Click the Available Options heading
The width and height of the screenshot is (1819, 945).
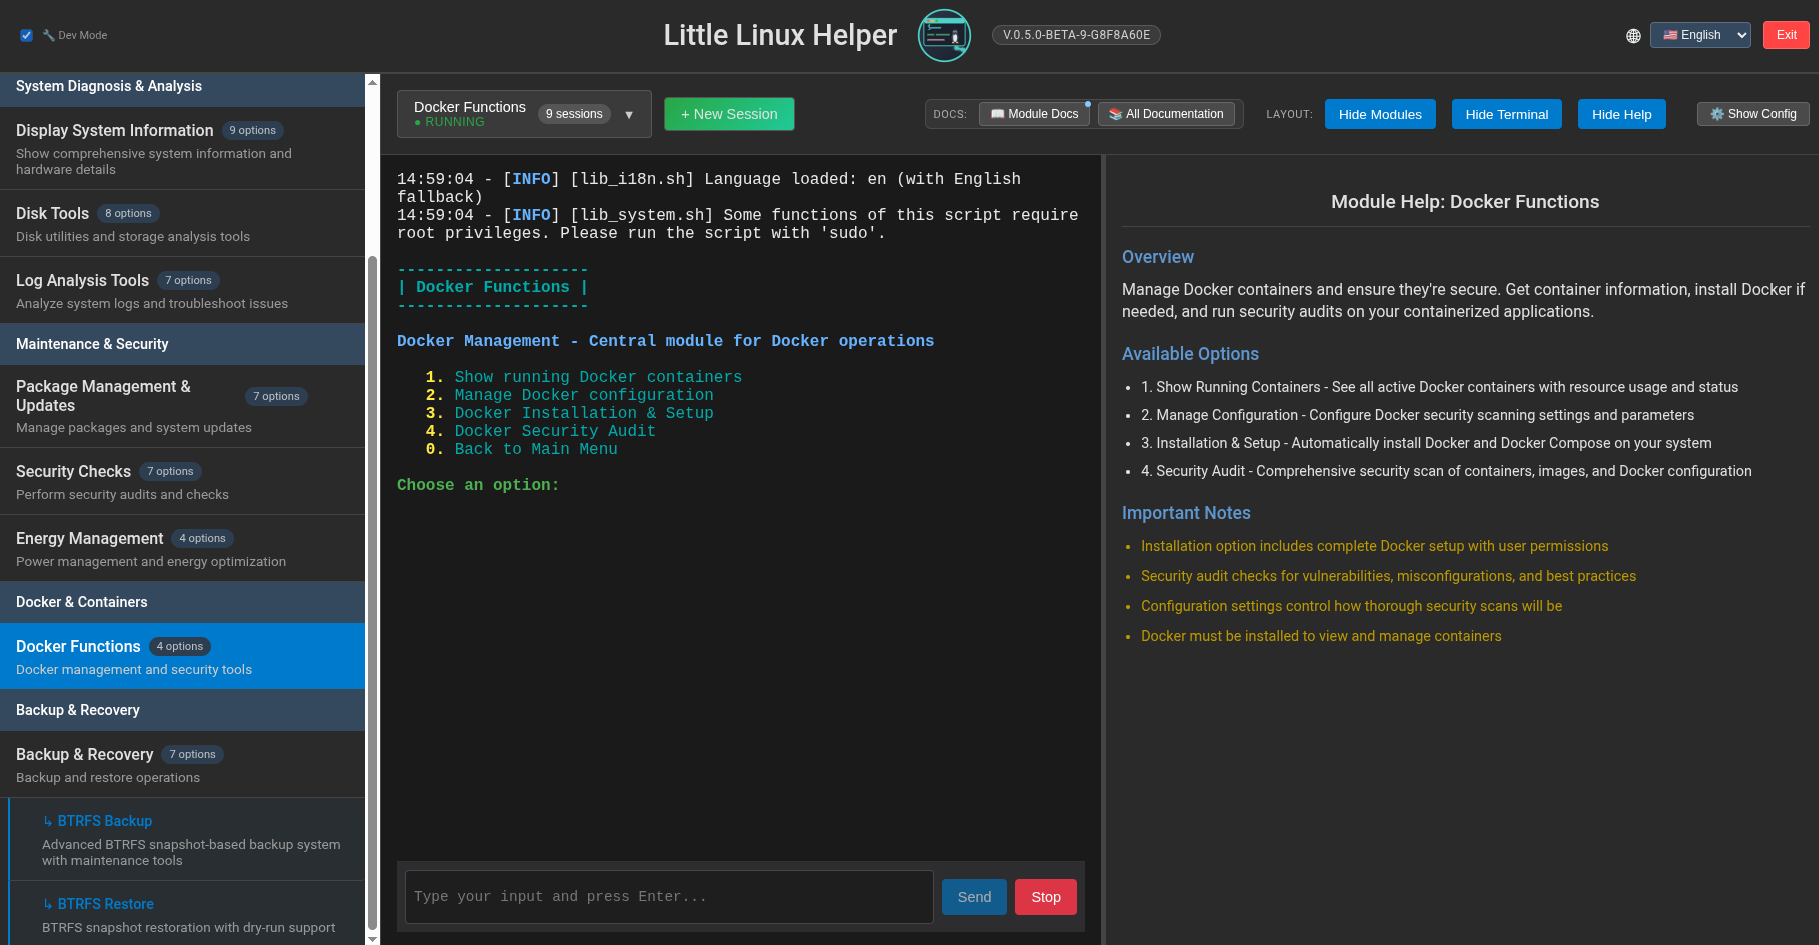pos(1190,354)
